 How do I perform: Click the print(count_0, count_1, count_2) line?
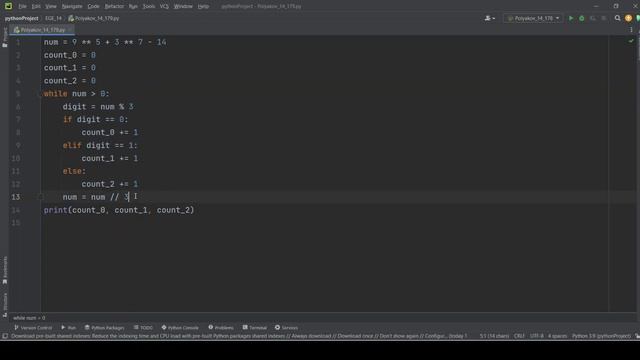point(119,210)
